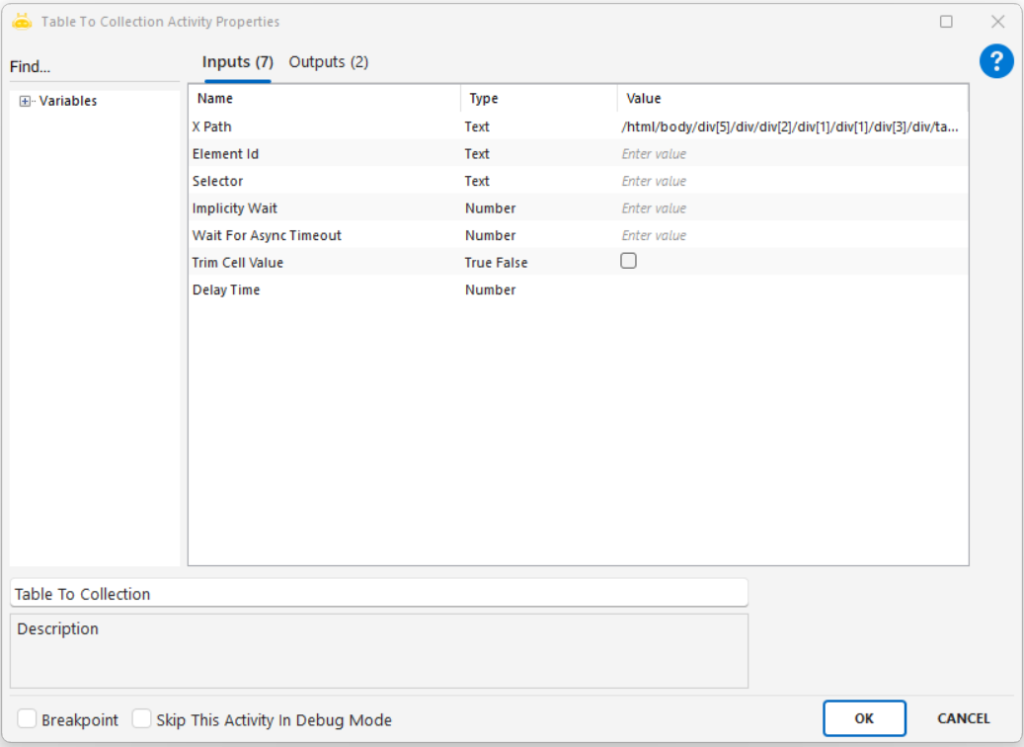Click the CANCEL button

tap(963, 718)
